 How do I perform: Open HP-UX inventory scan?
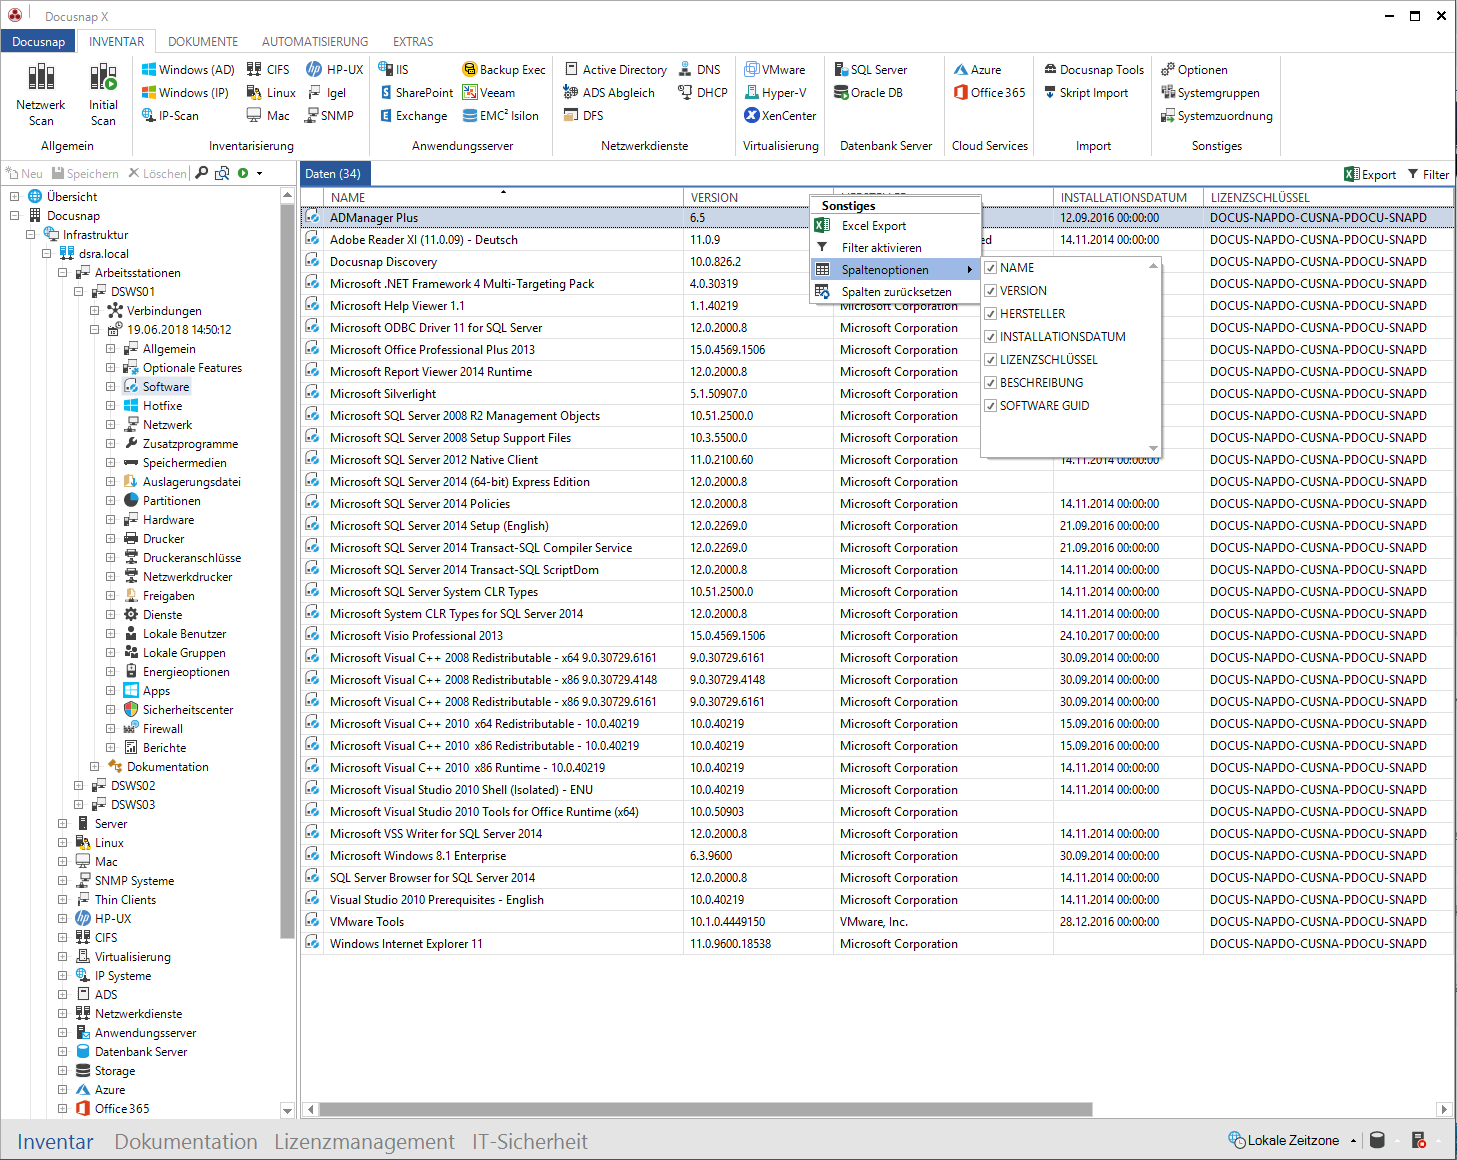(x=335, y=70)
